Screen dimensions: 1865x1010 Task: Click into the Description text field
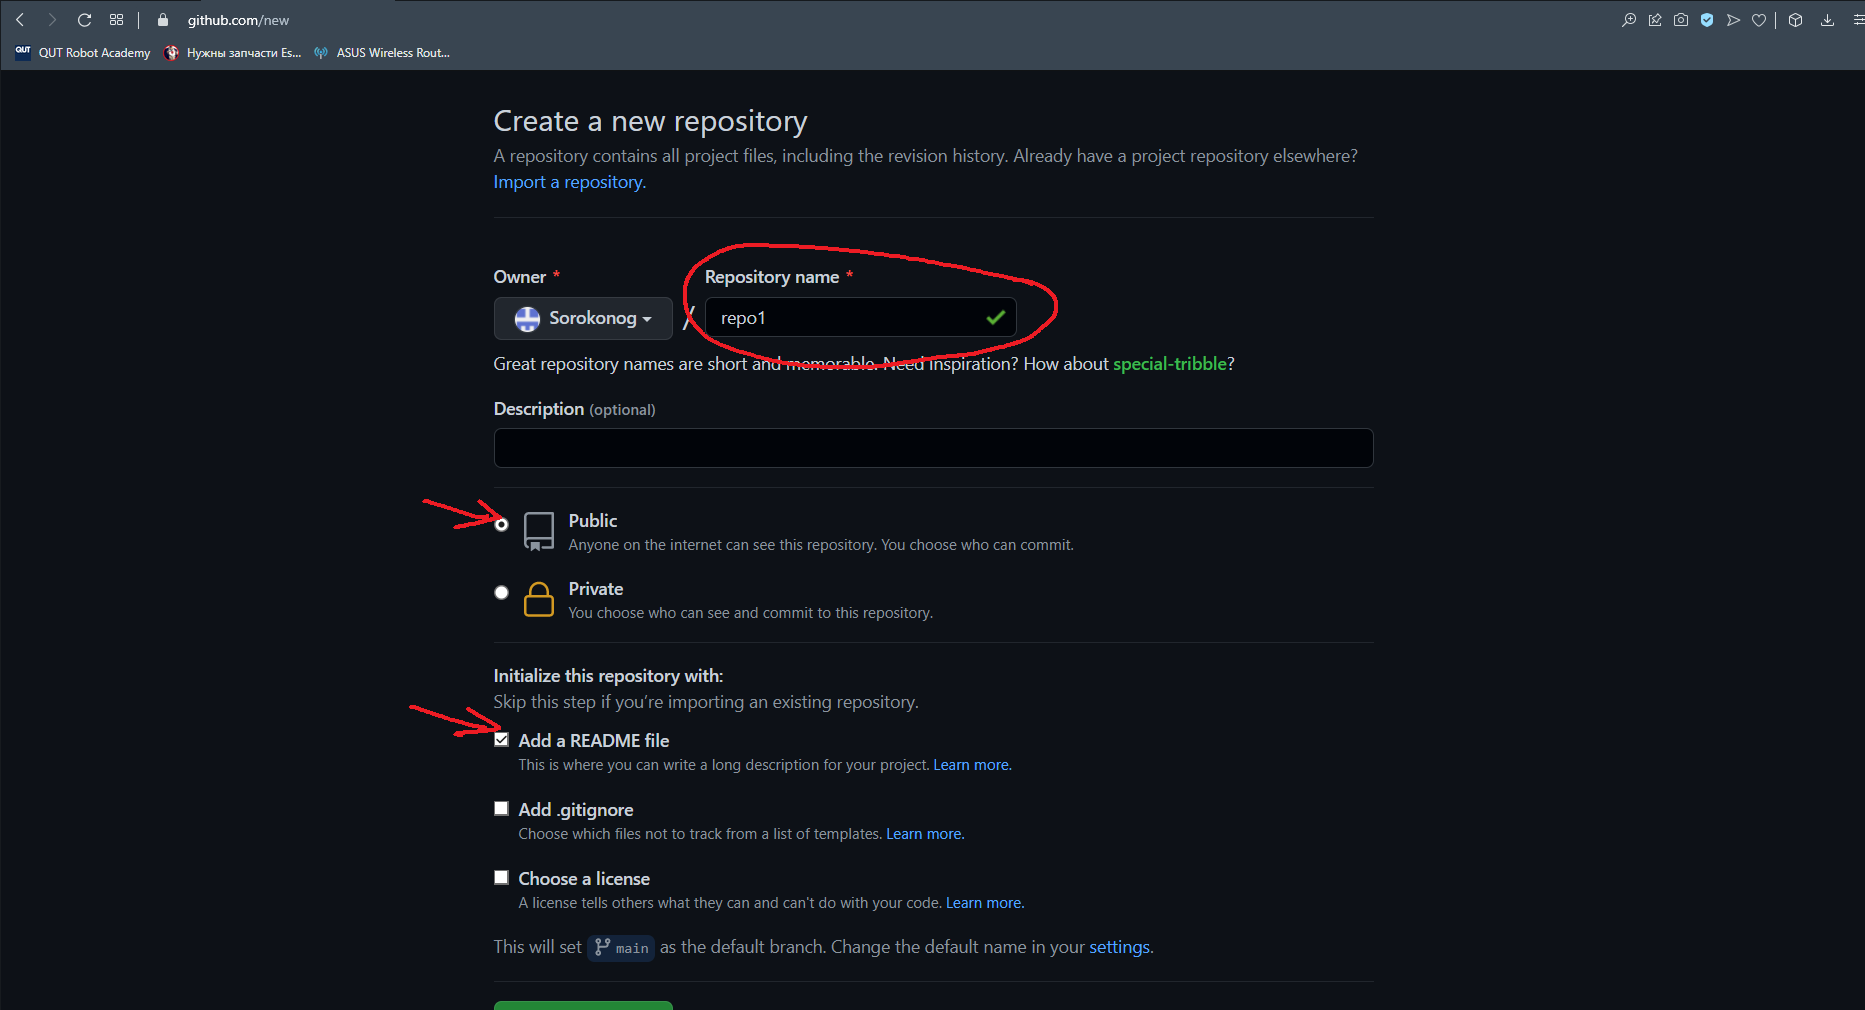[933, 448]
